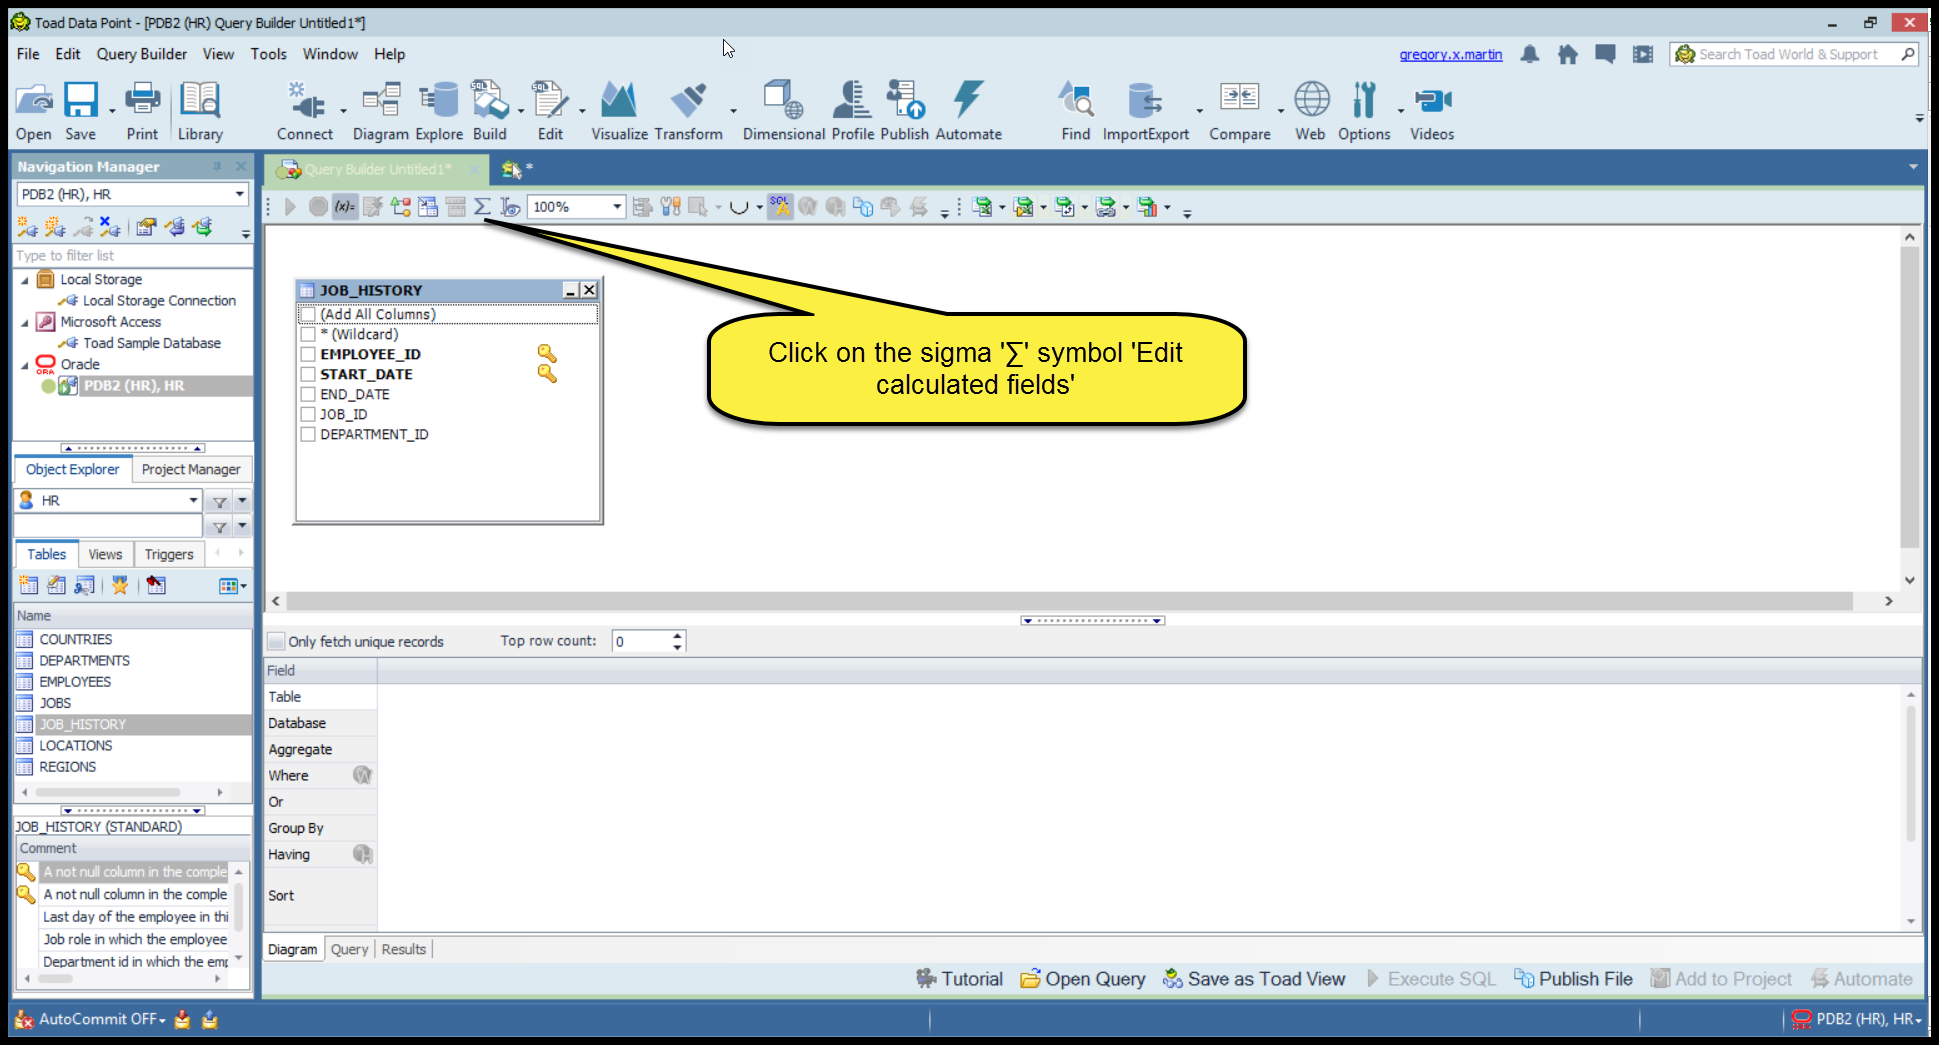Click the Execute query play icon

[290, 207]
